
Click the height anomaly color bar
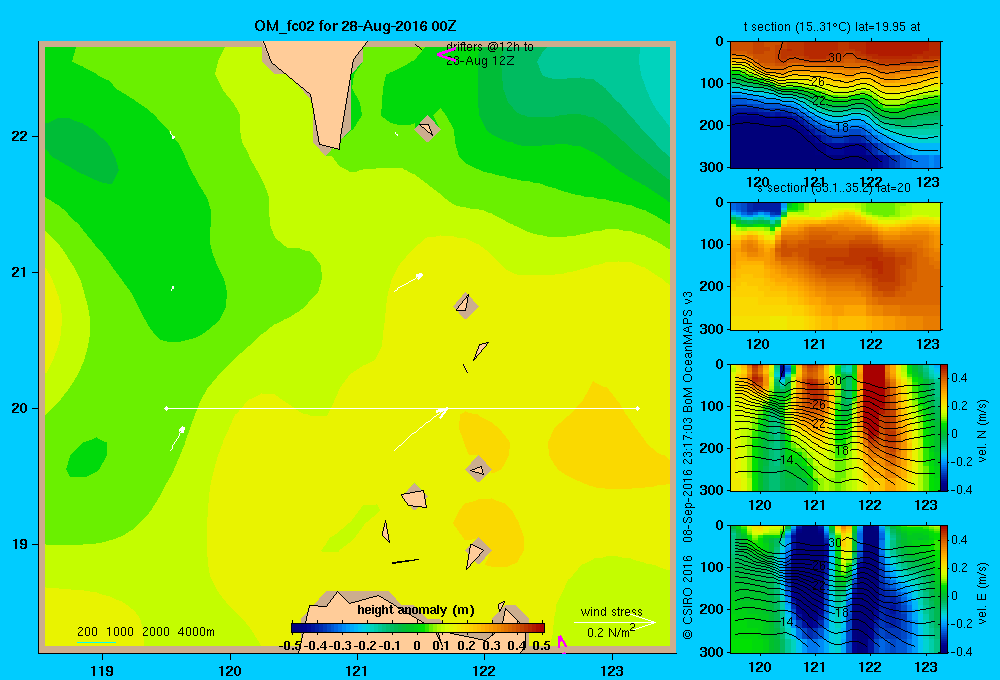[x=418, y=628]
